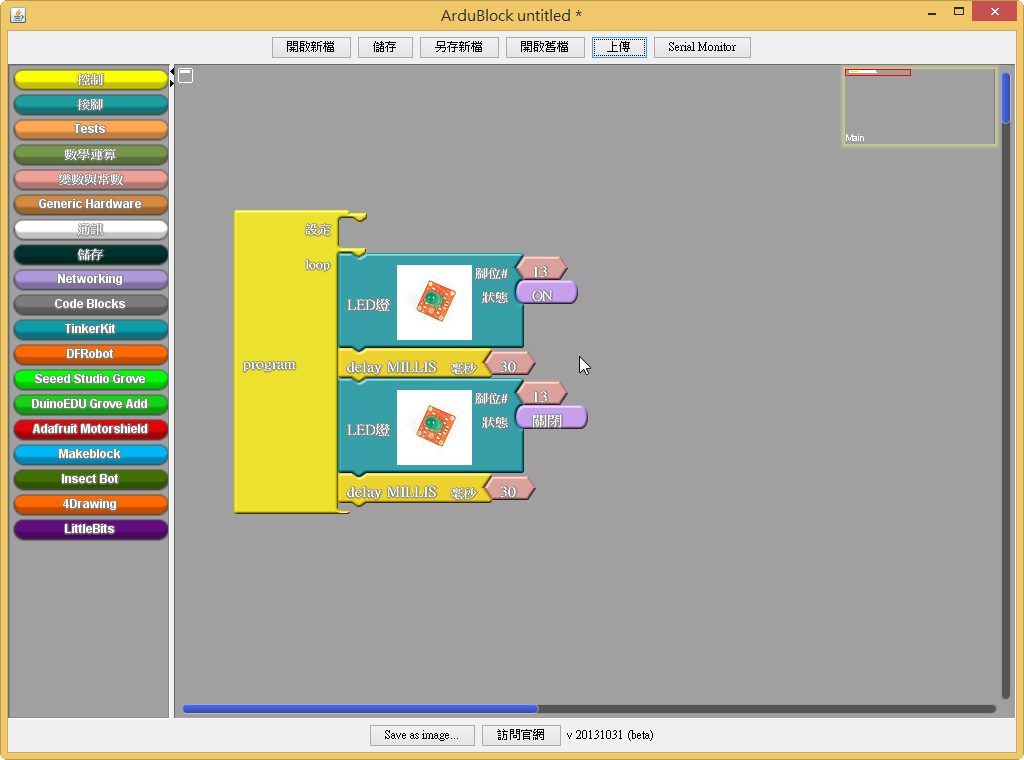Image resolution: width=1024 pixels, height=760 pixels.
Task: Select the yellow program block
Action: click(x=269, y=365)
